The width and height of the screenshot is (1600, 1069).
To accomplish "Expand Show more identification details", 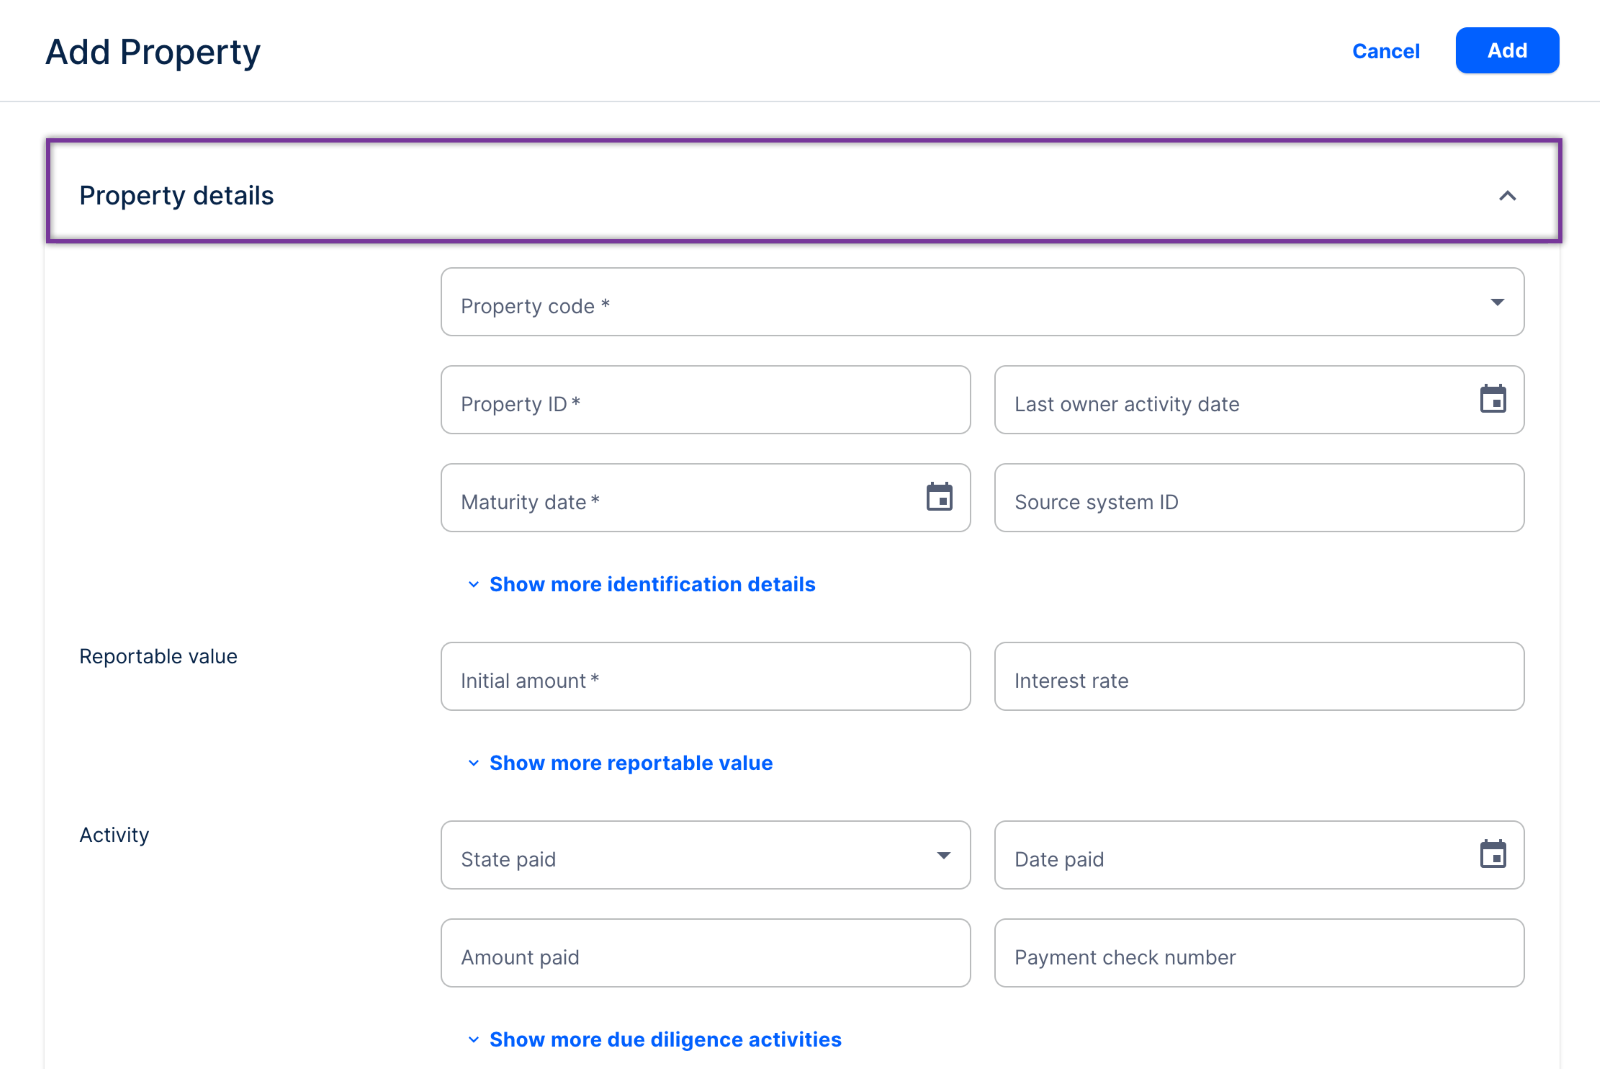I will [651, 584].
